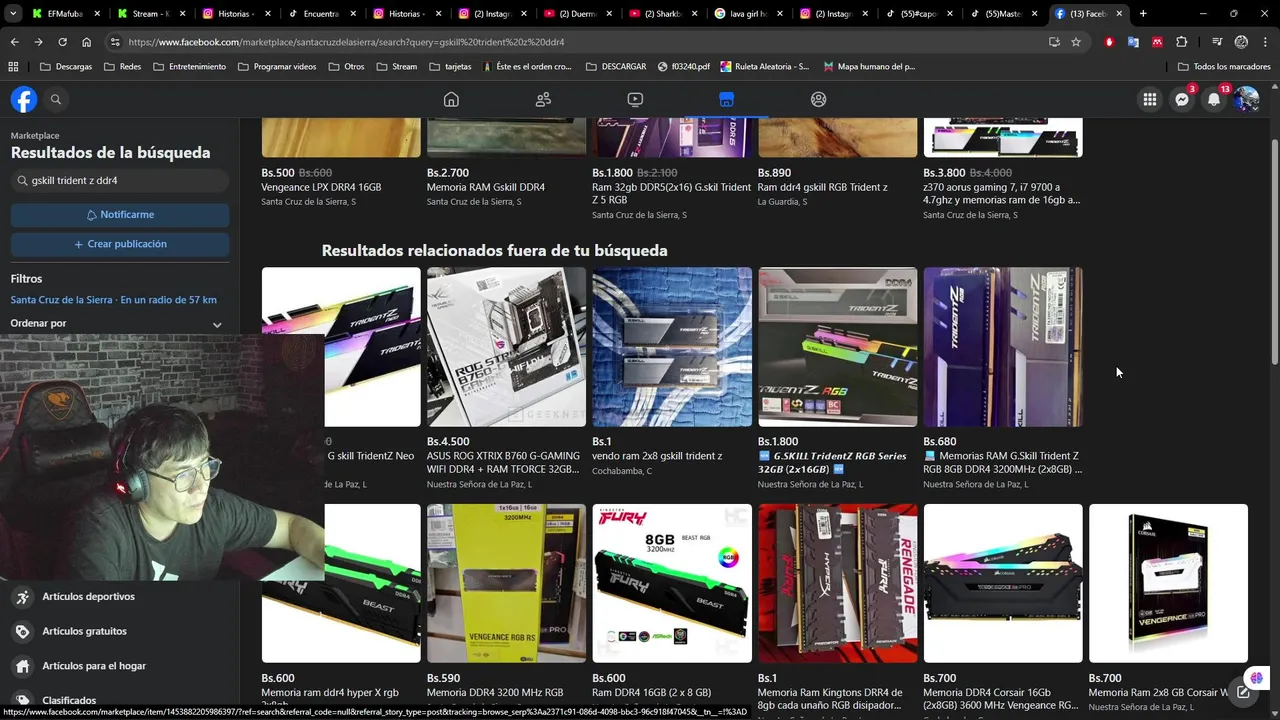Viewport: 1280px width, 720px height.
Task: Open the Ruleta Aleatoria bookmark
Action: tap(764, 66)
